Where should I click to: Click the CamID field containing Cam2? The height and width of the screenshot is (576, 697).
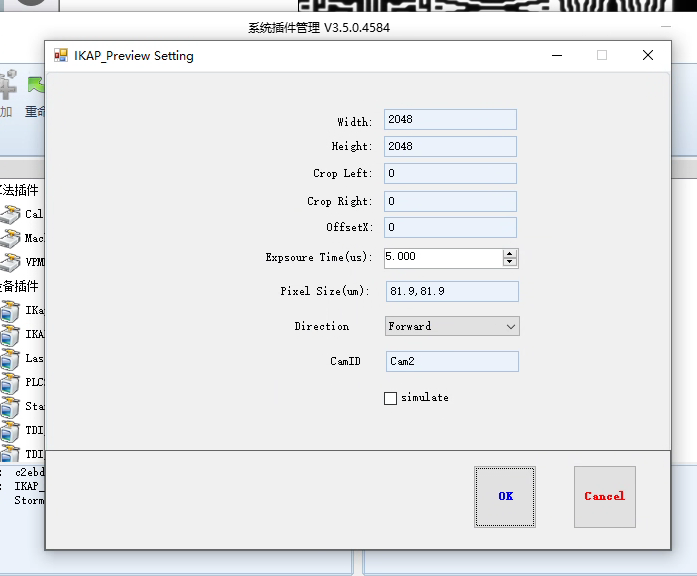click(x=451, y=361)
